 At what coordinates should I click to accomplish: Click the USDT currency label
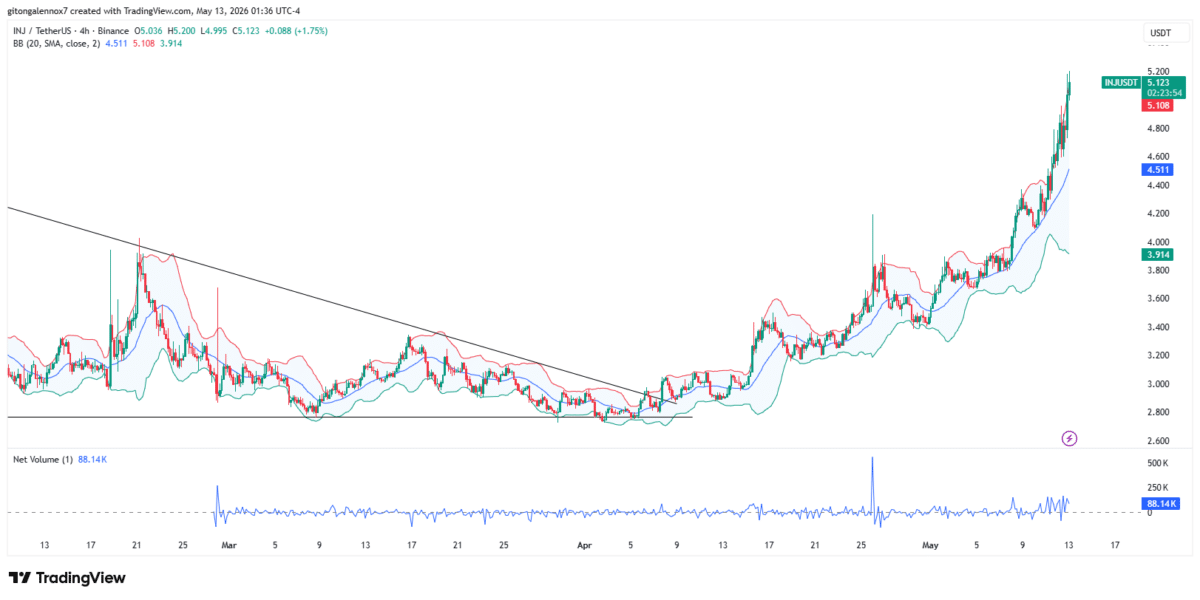click(x=1160, y=33)
